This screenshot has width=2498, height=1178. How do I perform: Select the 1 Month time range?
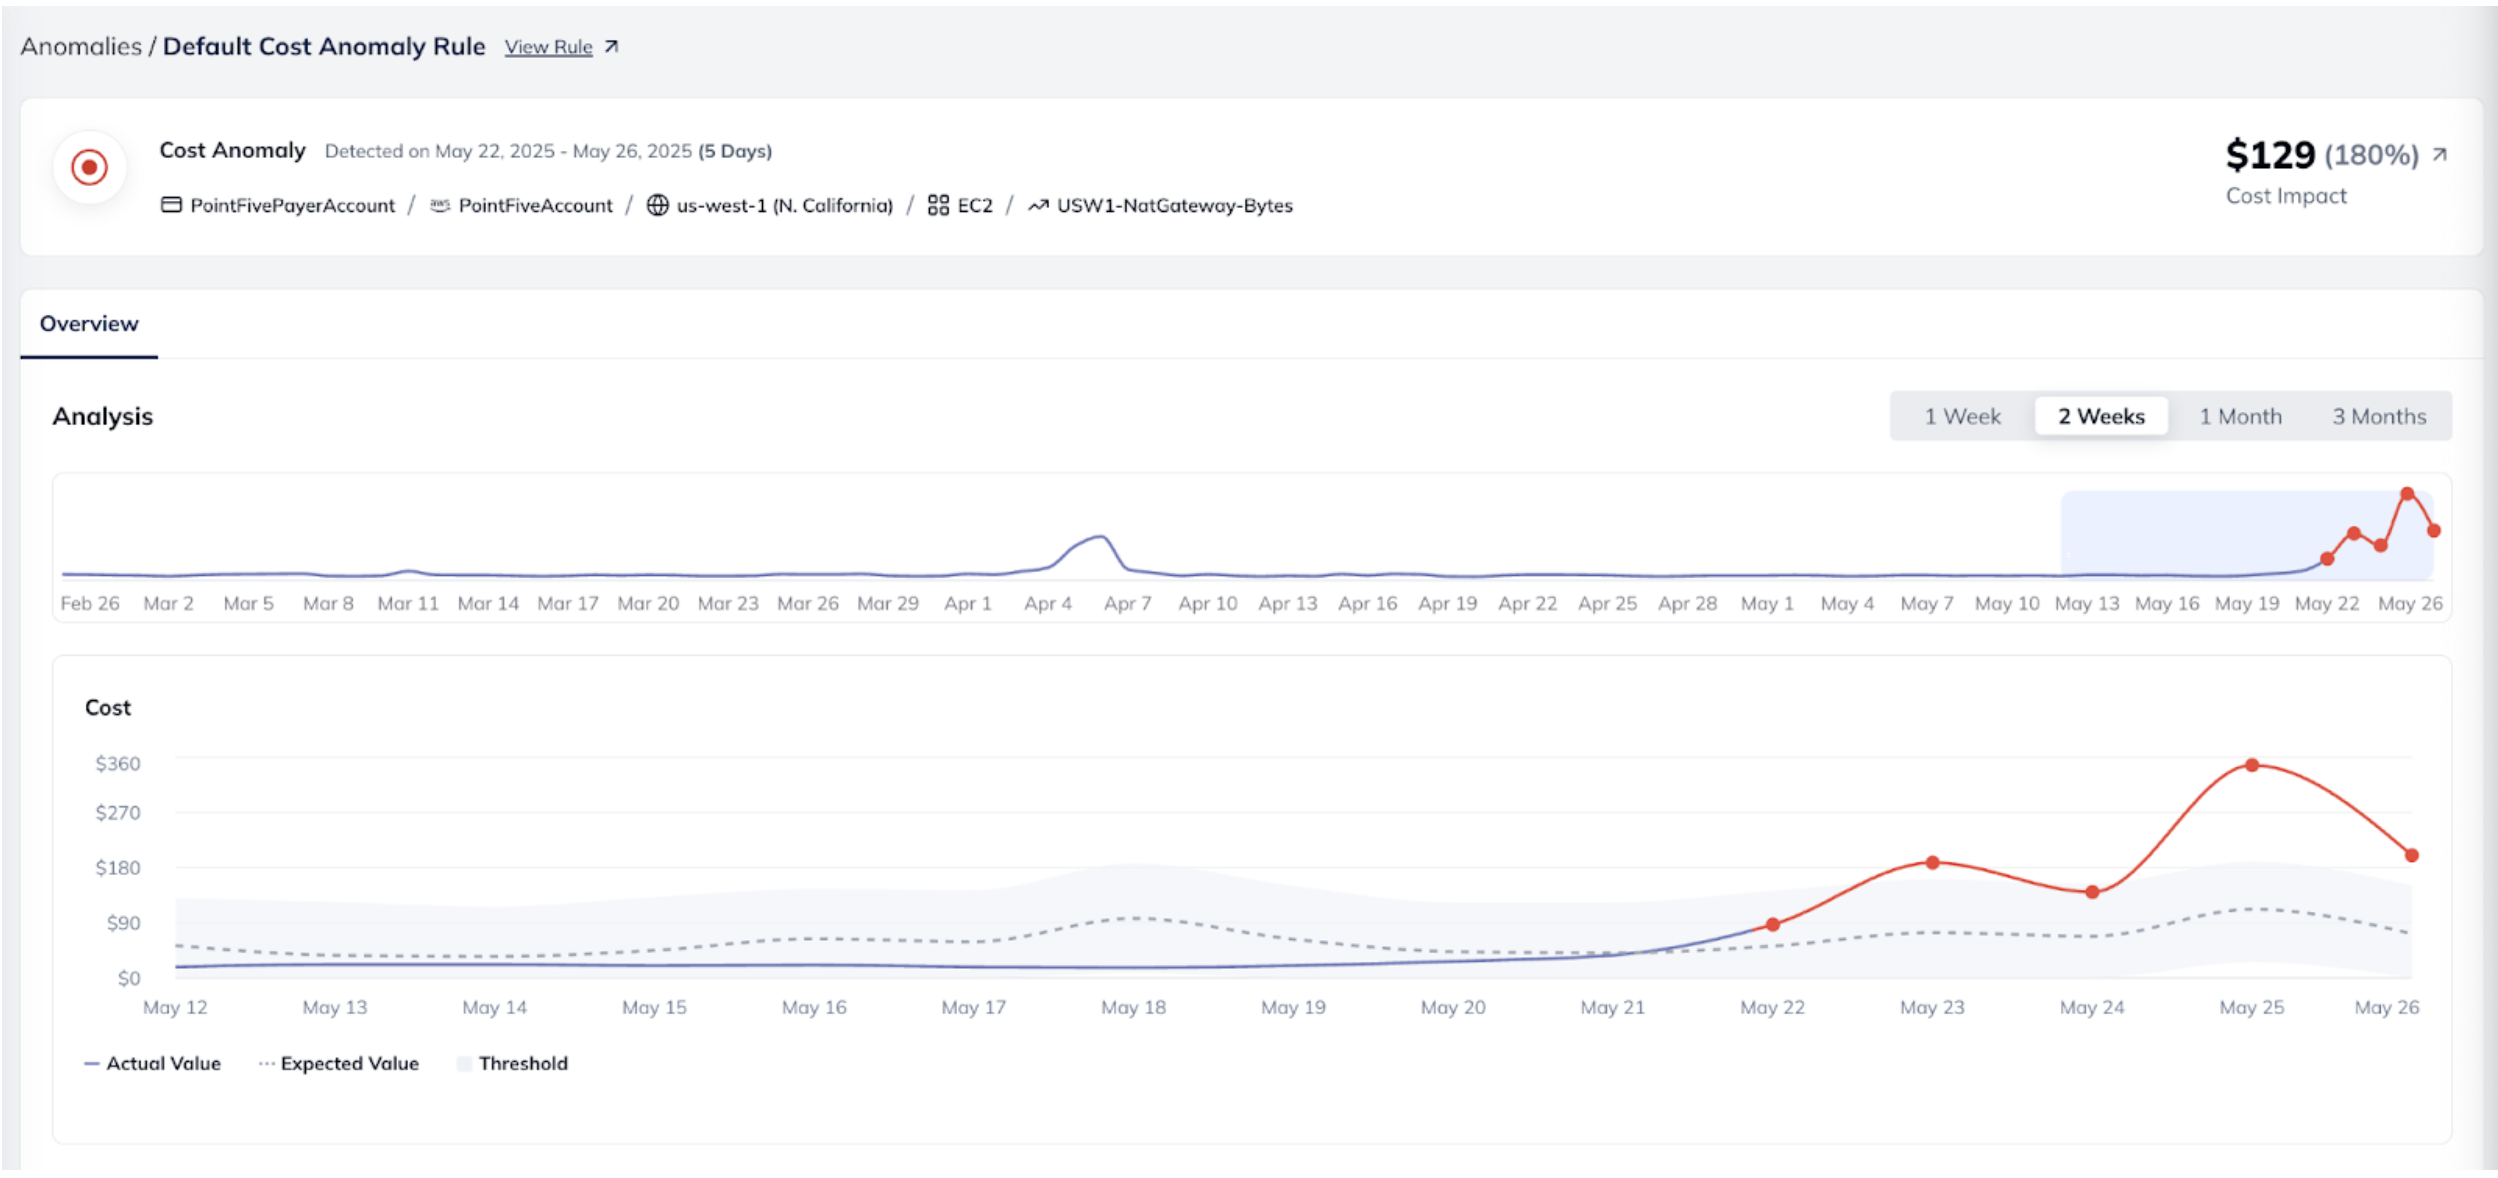point(2240,416)
